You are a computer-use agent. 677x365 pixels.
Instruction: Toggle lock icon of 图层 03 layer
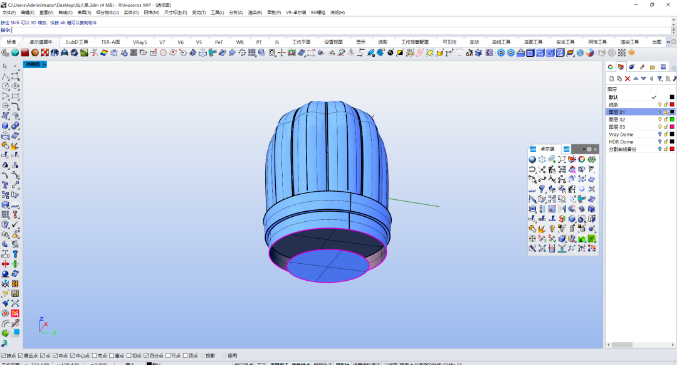tap(666, 127)
